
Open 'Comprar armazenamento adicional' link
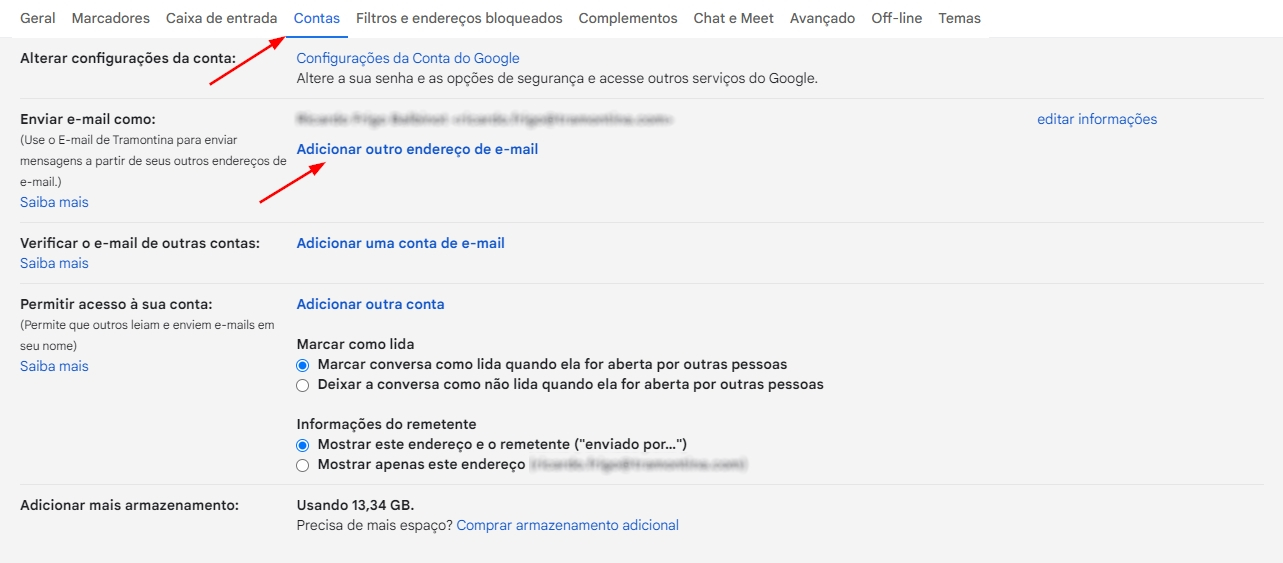pos(567,525)
